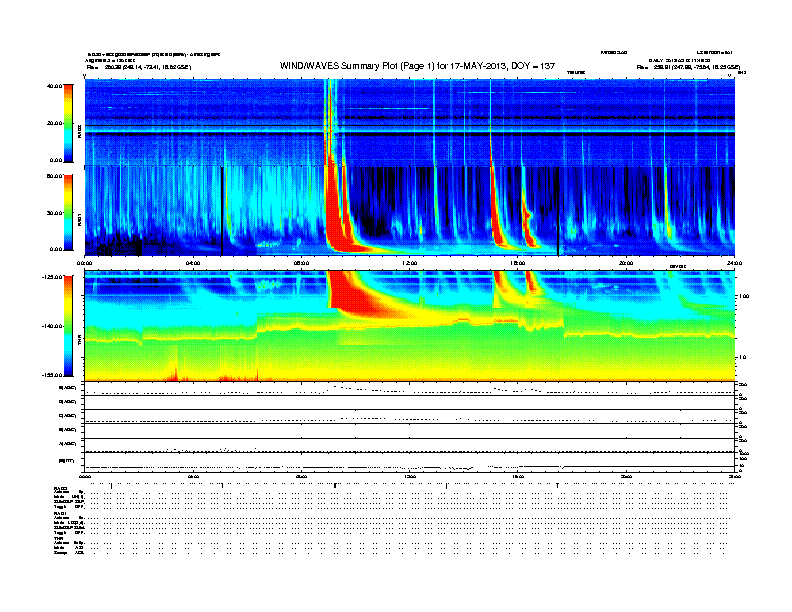This screenshot has height=612, width=792.
Task: Click the vertical TNR axis label
Action: click(80, 341)
